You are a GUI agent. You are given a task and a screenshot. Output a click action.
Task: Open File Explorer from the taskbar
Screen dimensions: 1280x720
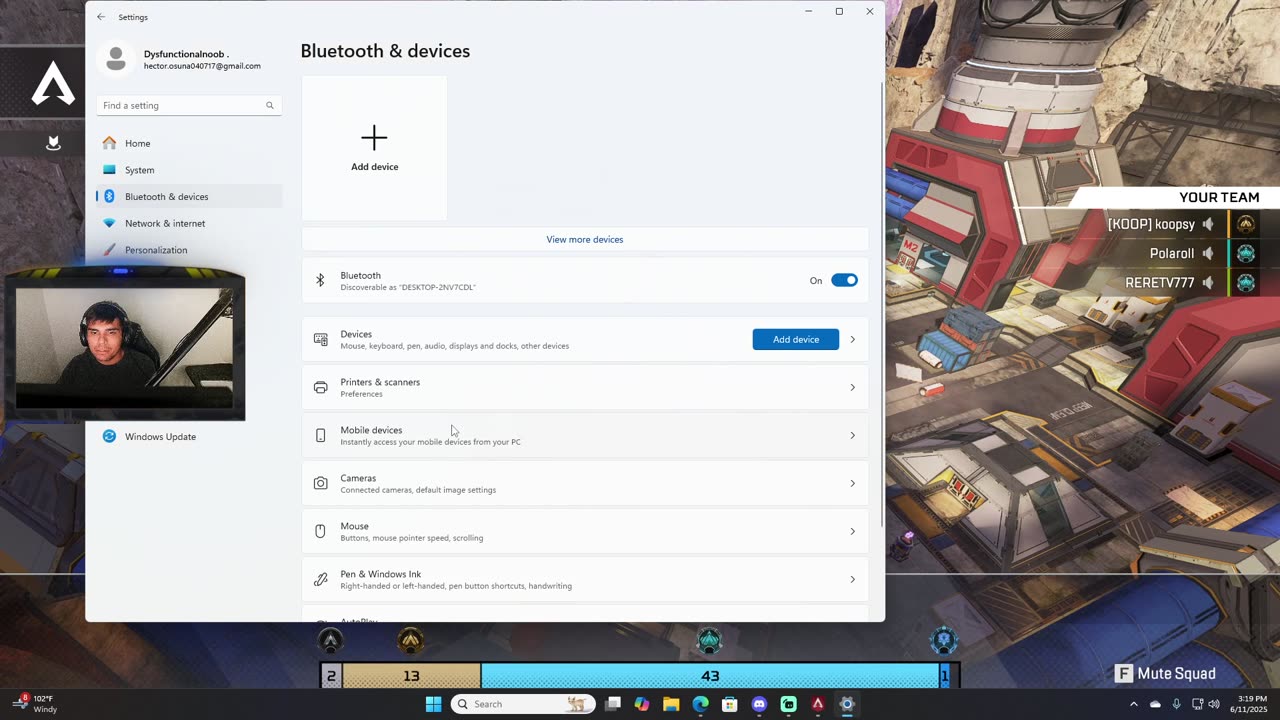pyautogui.click(x=671, y=704)
